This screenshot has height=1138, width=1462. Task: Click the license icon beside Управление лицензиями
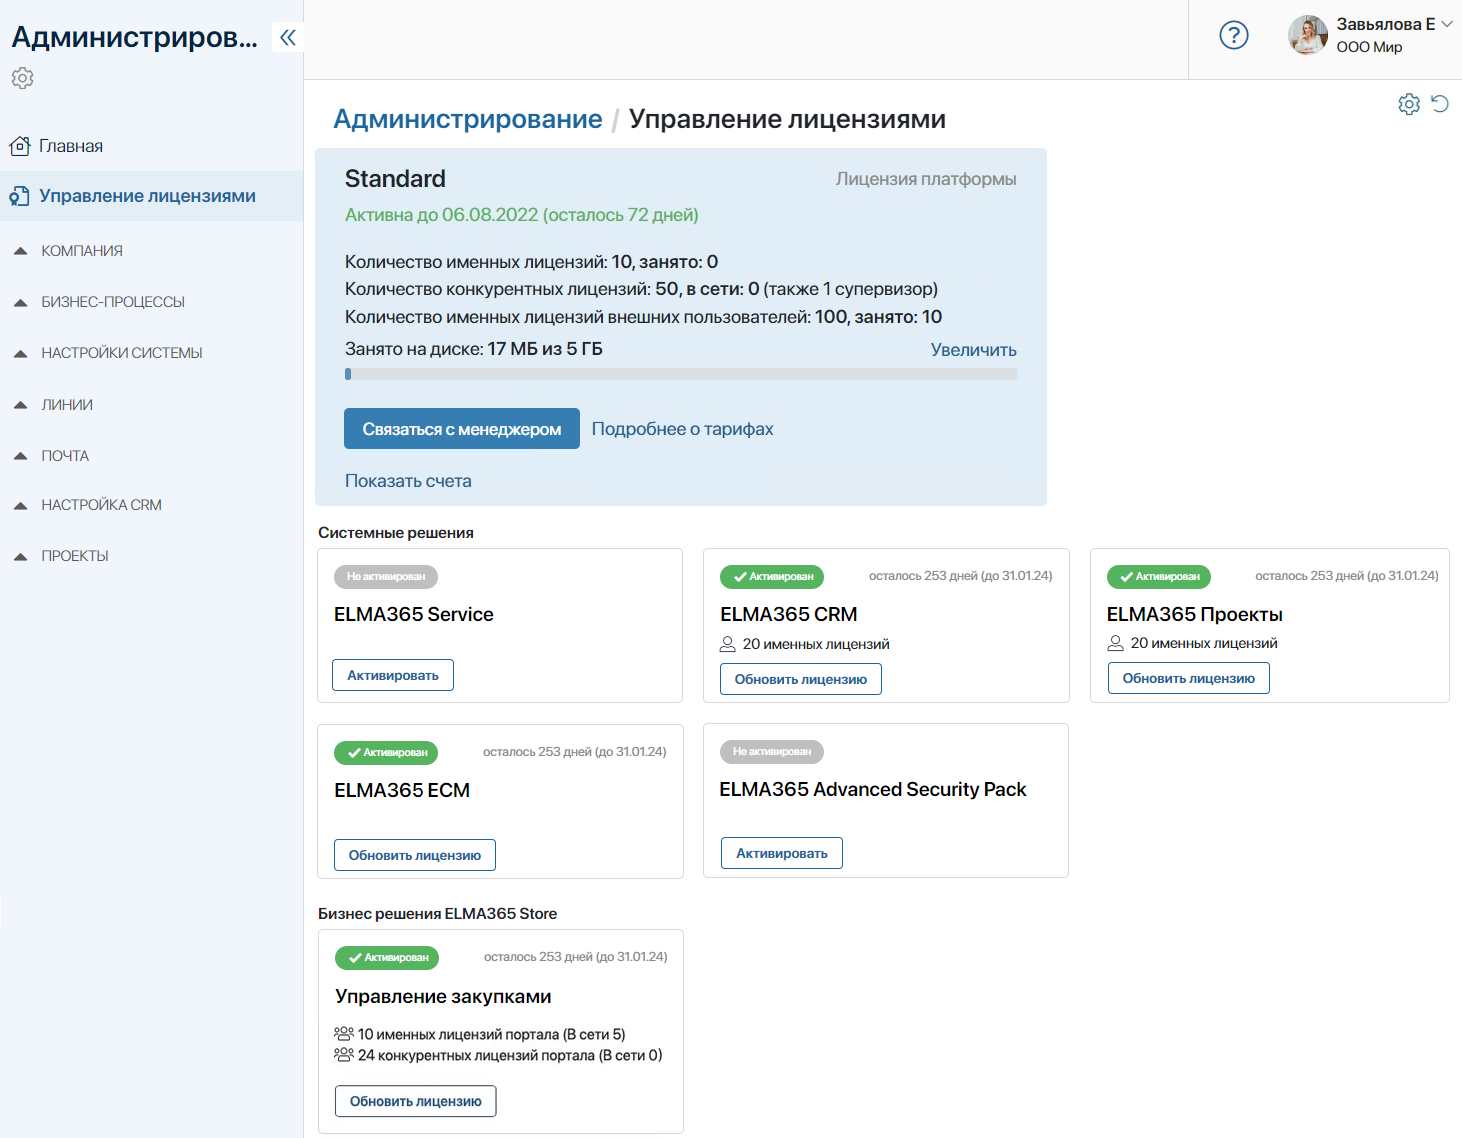tap(19, 196)
